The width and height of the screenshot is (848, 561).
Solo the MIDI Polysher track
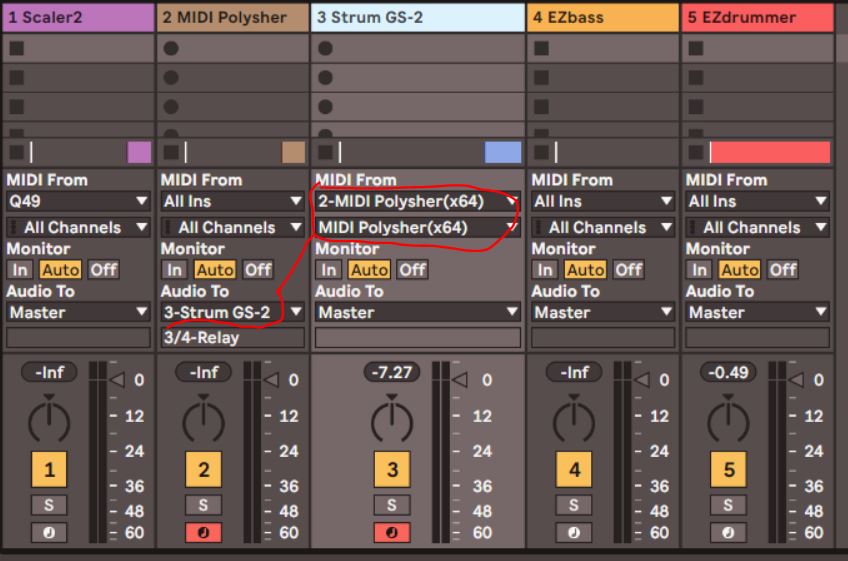[203, 505]
